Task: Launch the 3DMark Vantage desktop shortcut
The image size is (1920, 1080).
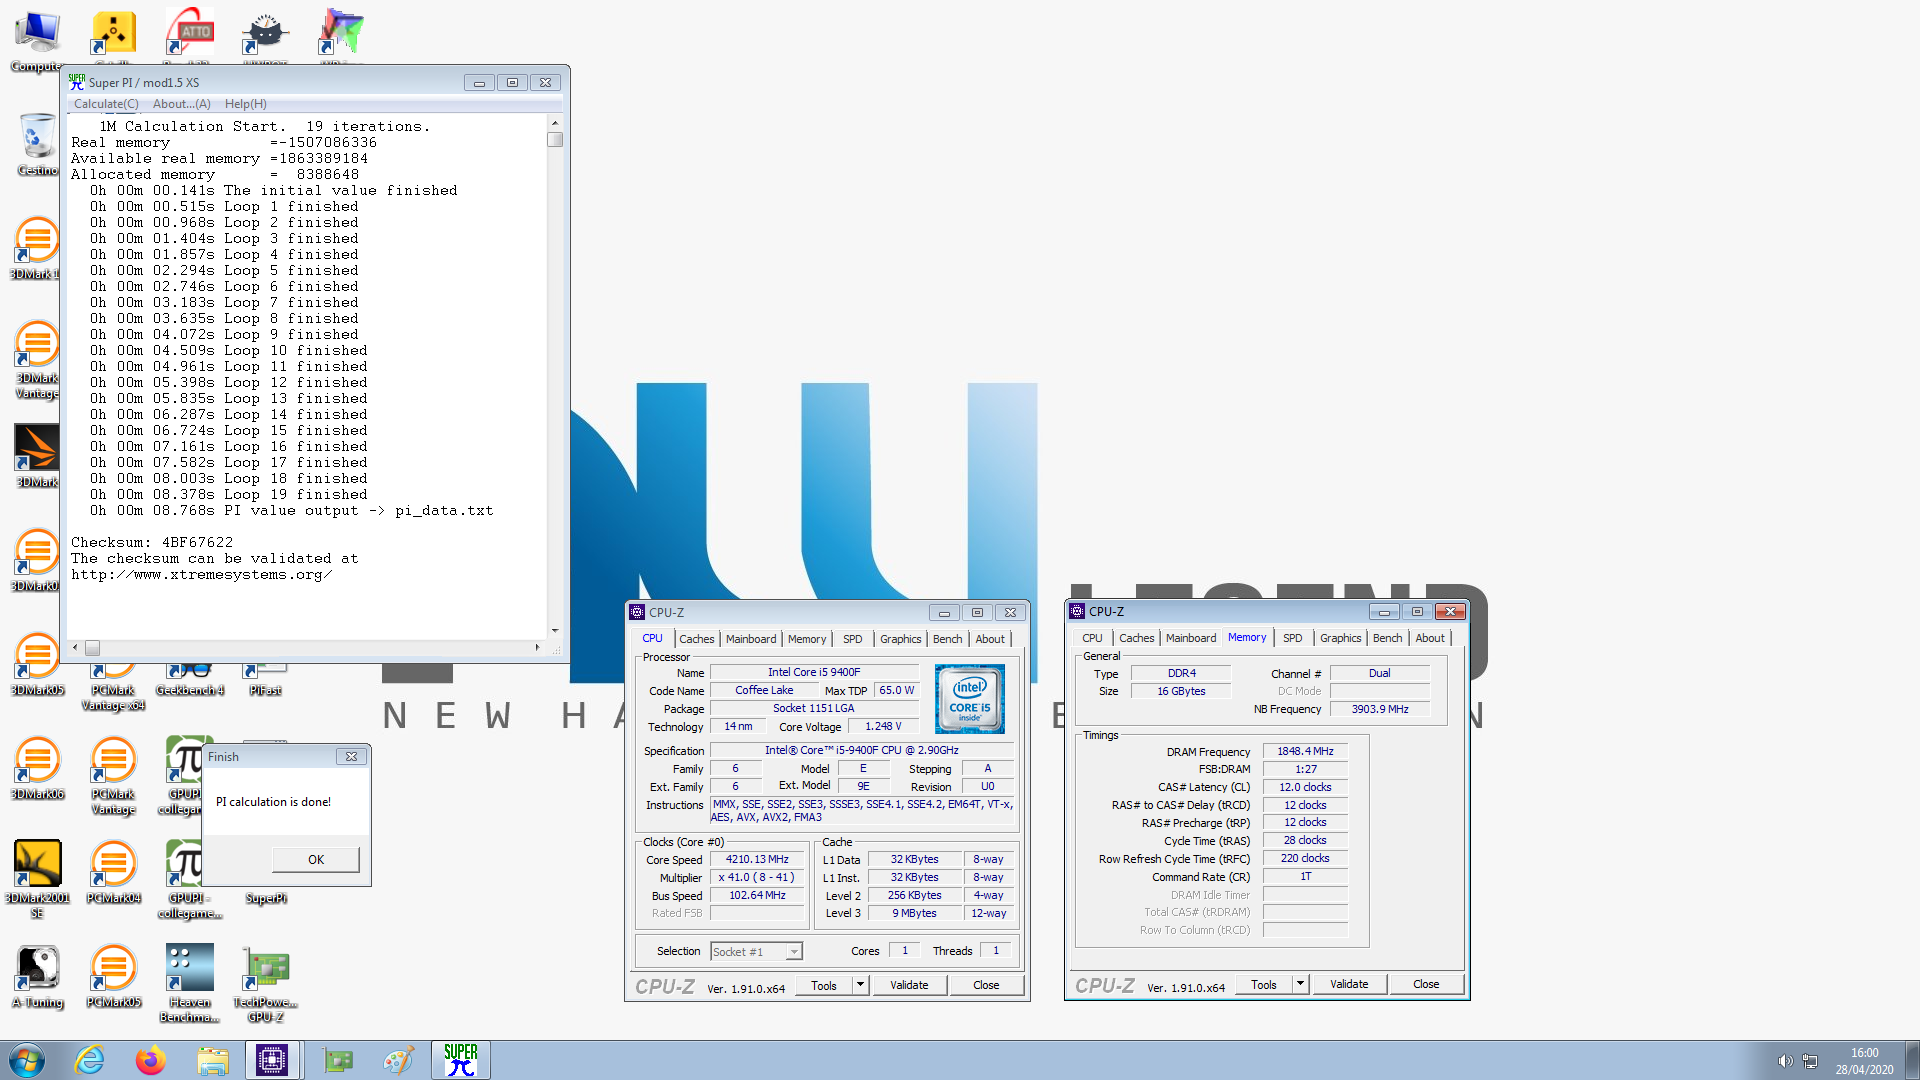Action: (37, 360)
